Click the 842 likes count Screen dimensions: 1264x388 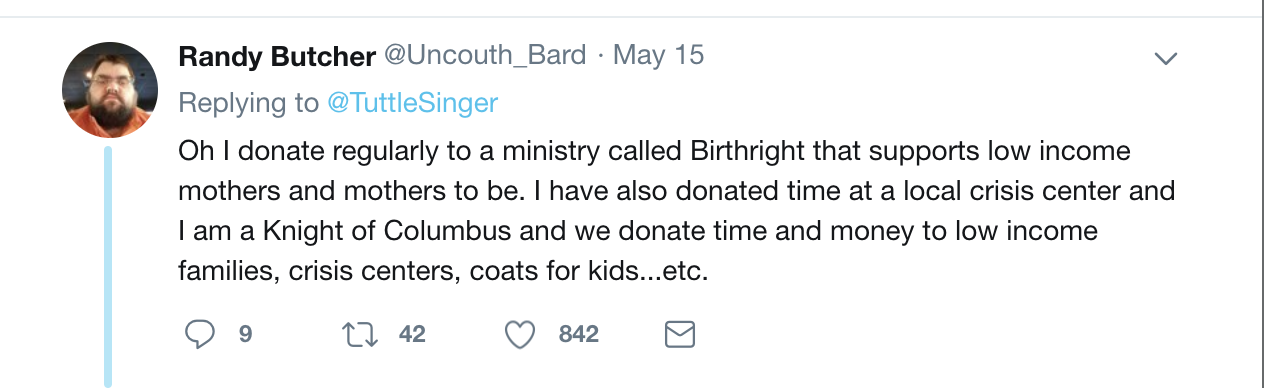click(x=579, y=334)
